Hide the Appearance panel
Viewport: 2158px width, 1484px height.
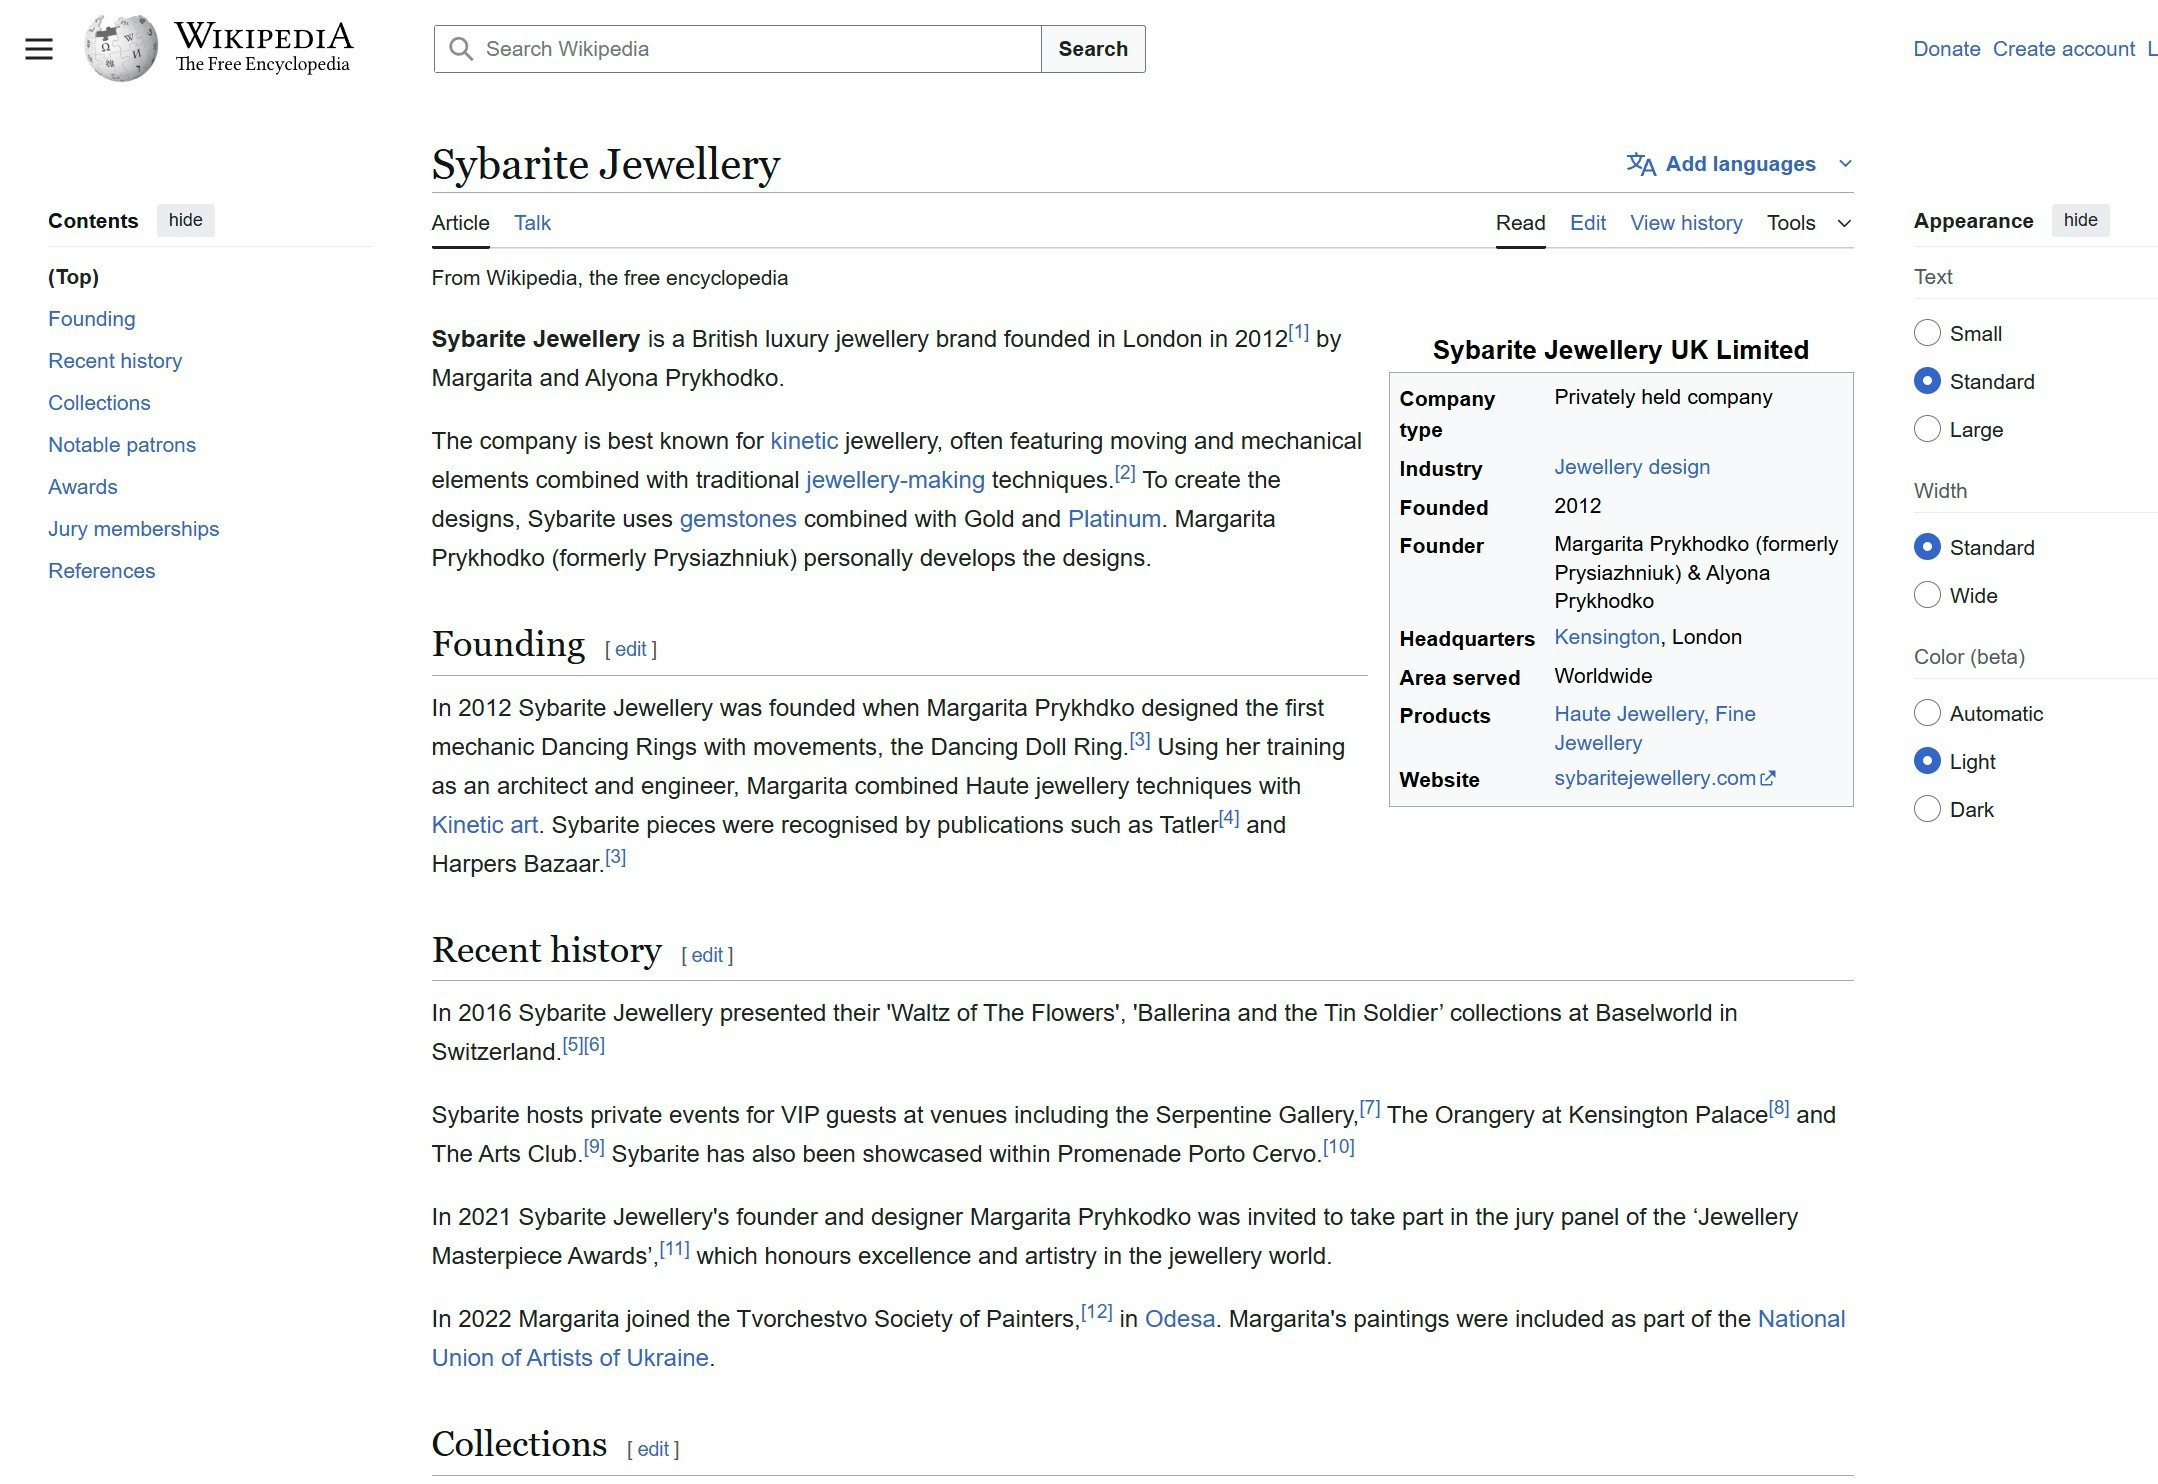(x=2080, y=220)
